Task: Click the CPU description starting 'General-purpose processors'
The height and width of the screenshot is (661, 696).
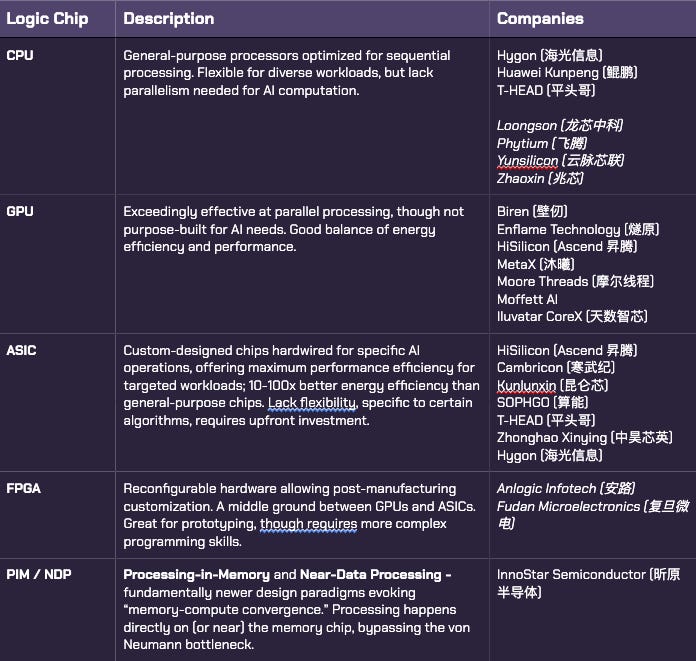Action: coord(287,73)
